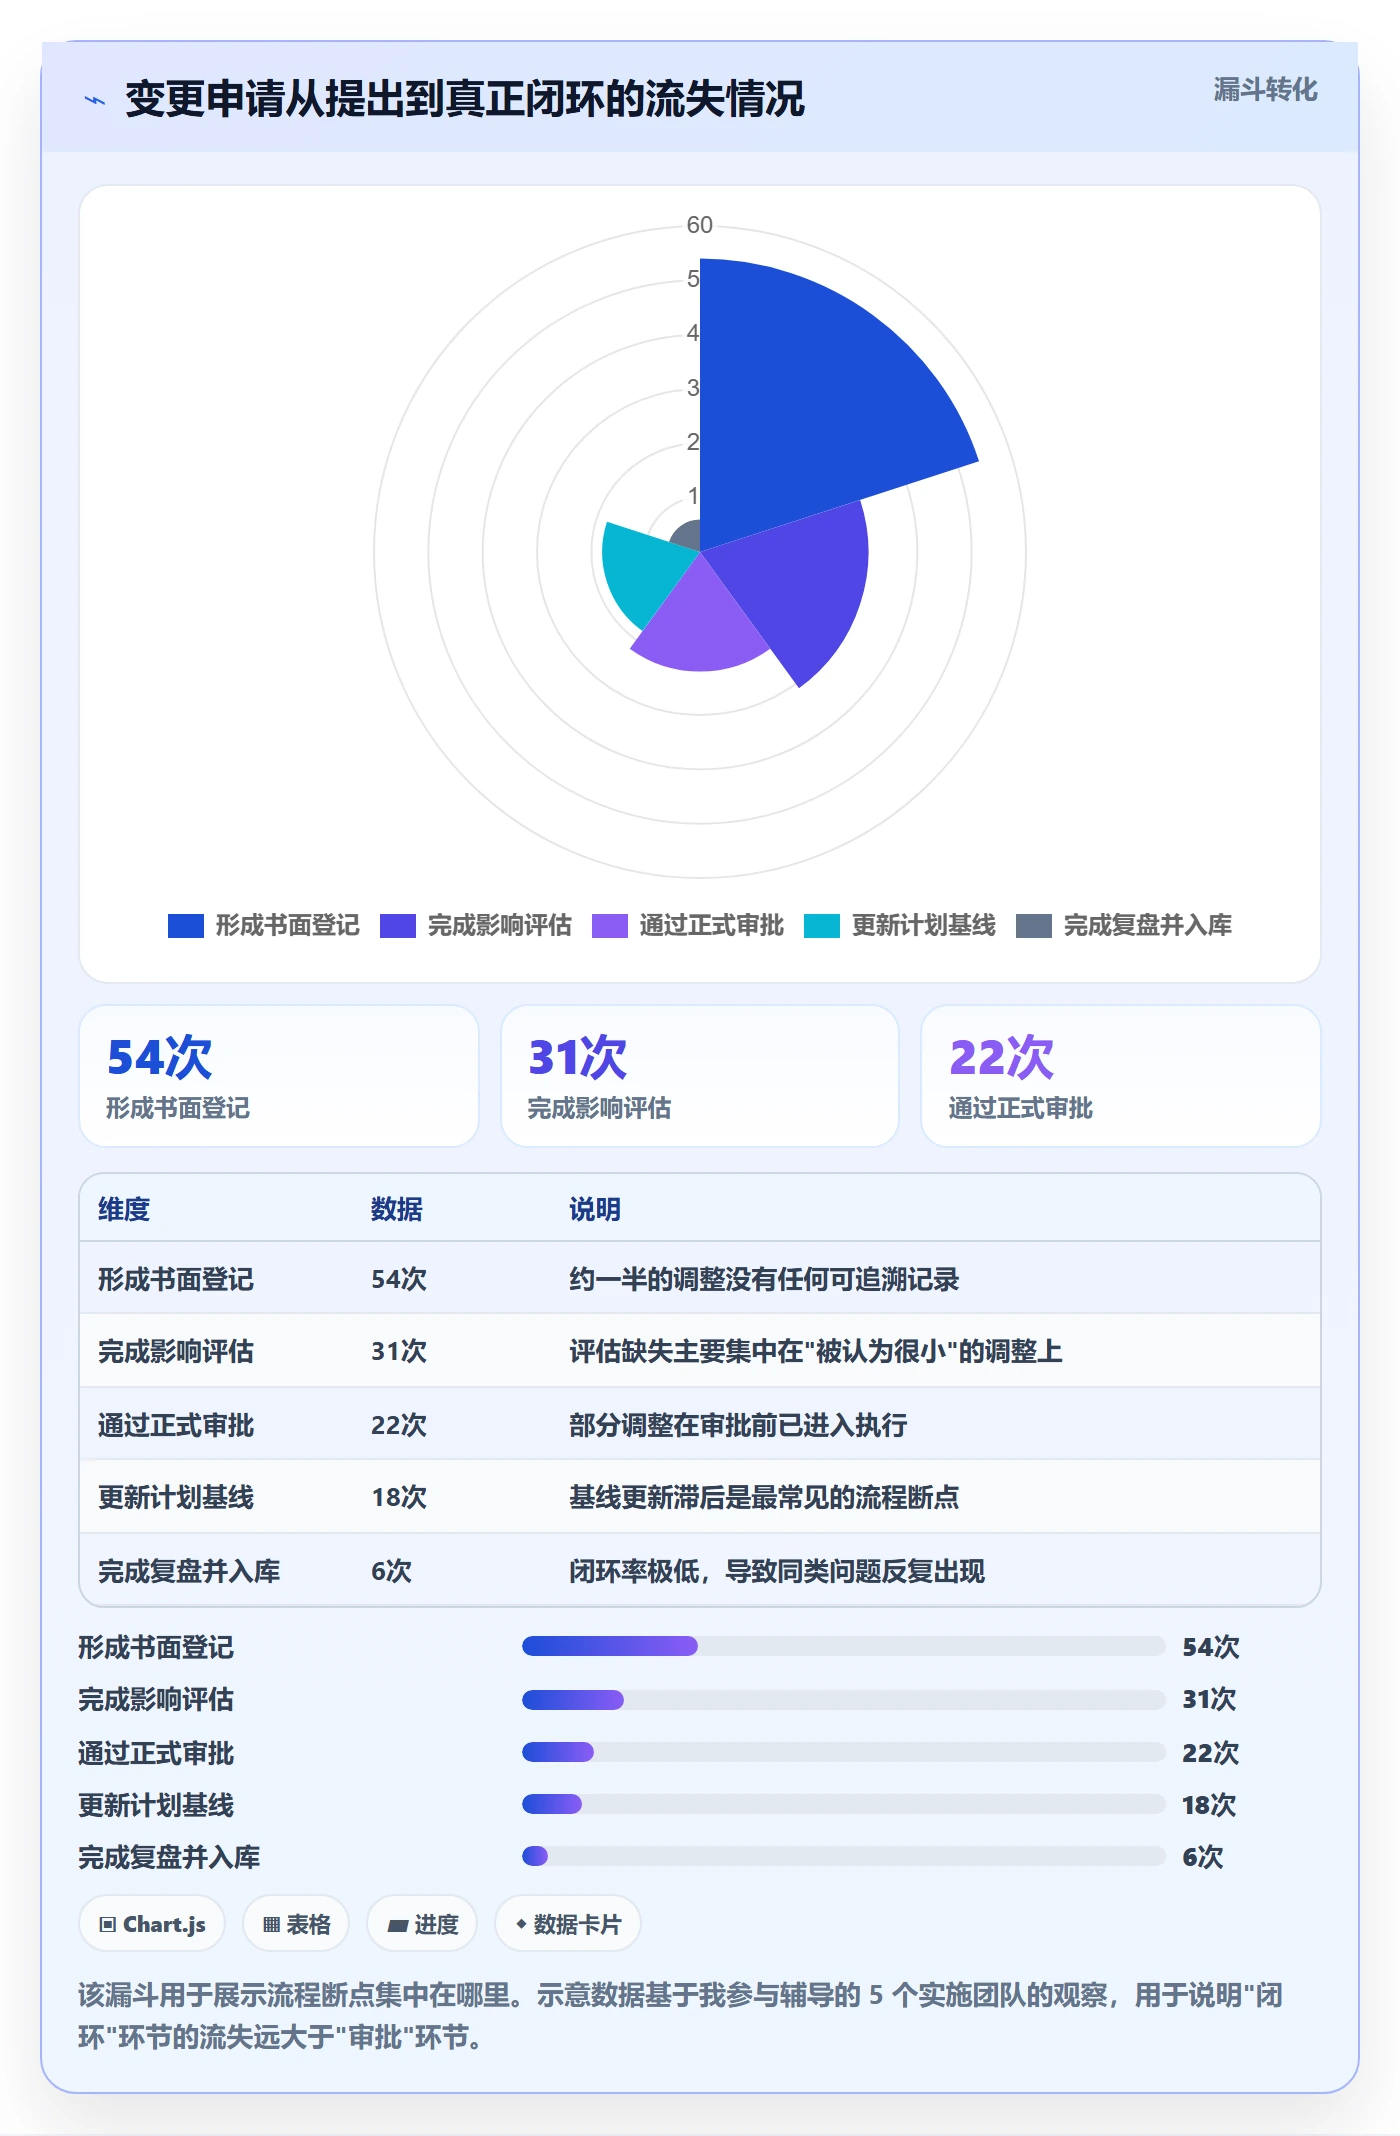The height and width of the screenshot is (2136, 1400).
Task: Click the 6次 table cell
Action: click(391, 1571)
